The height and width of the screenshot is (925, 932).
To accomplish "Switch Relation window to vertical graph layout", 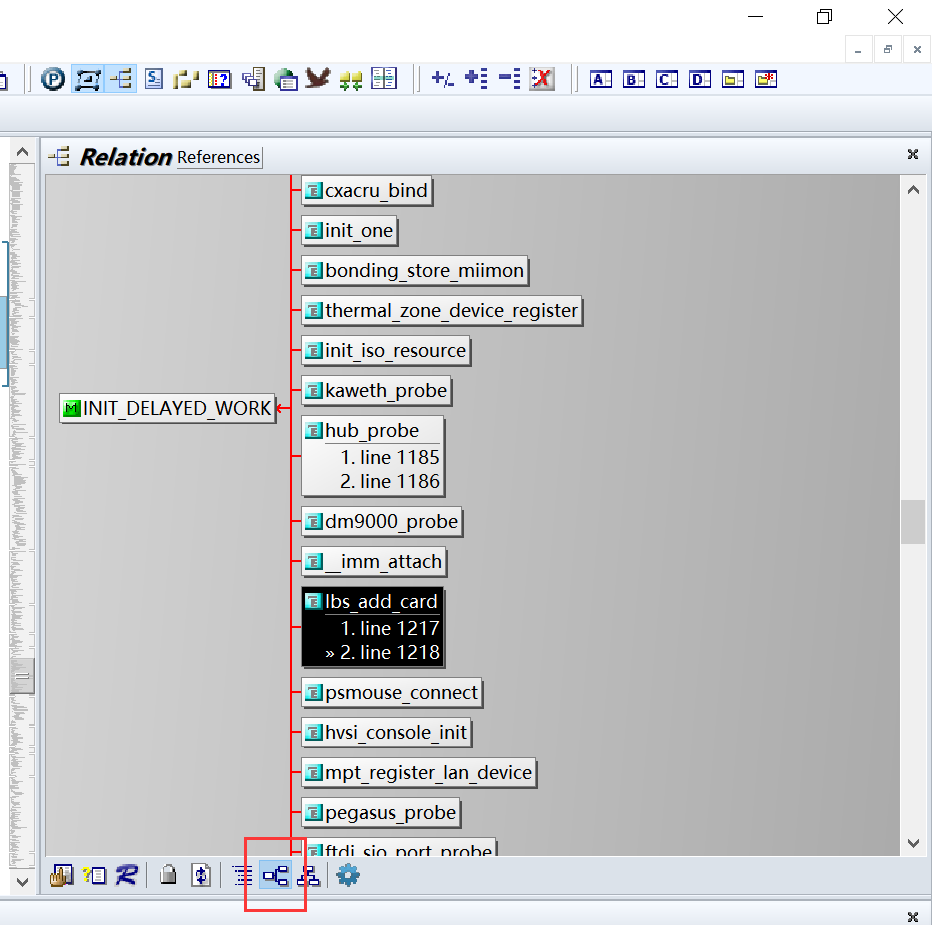I will pyautogui.click(x=308, y=875).
